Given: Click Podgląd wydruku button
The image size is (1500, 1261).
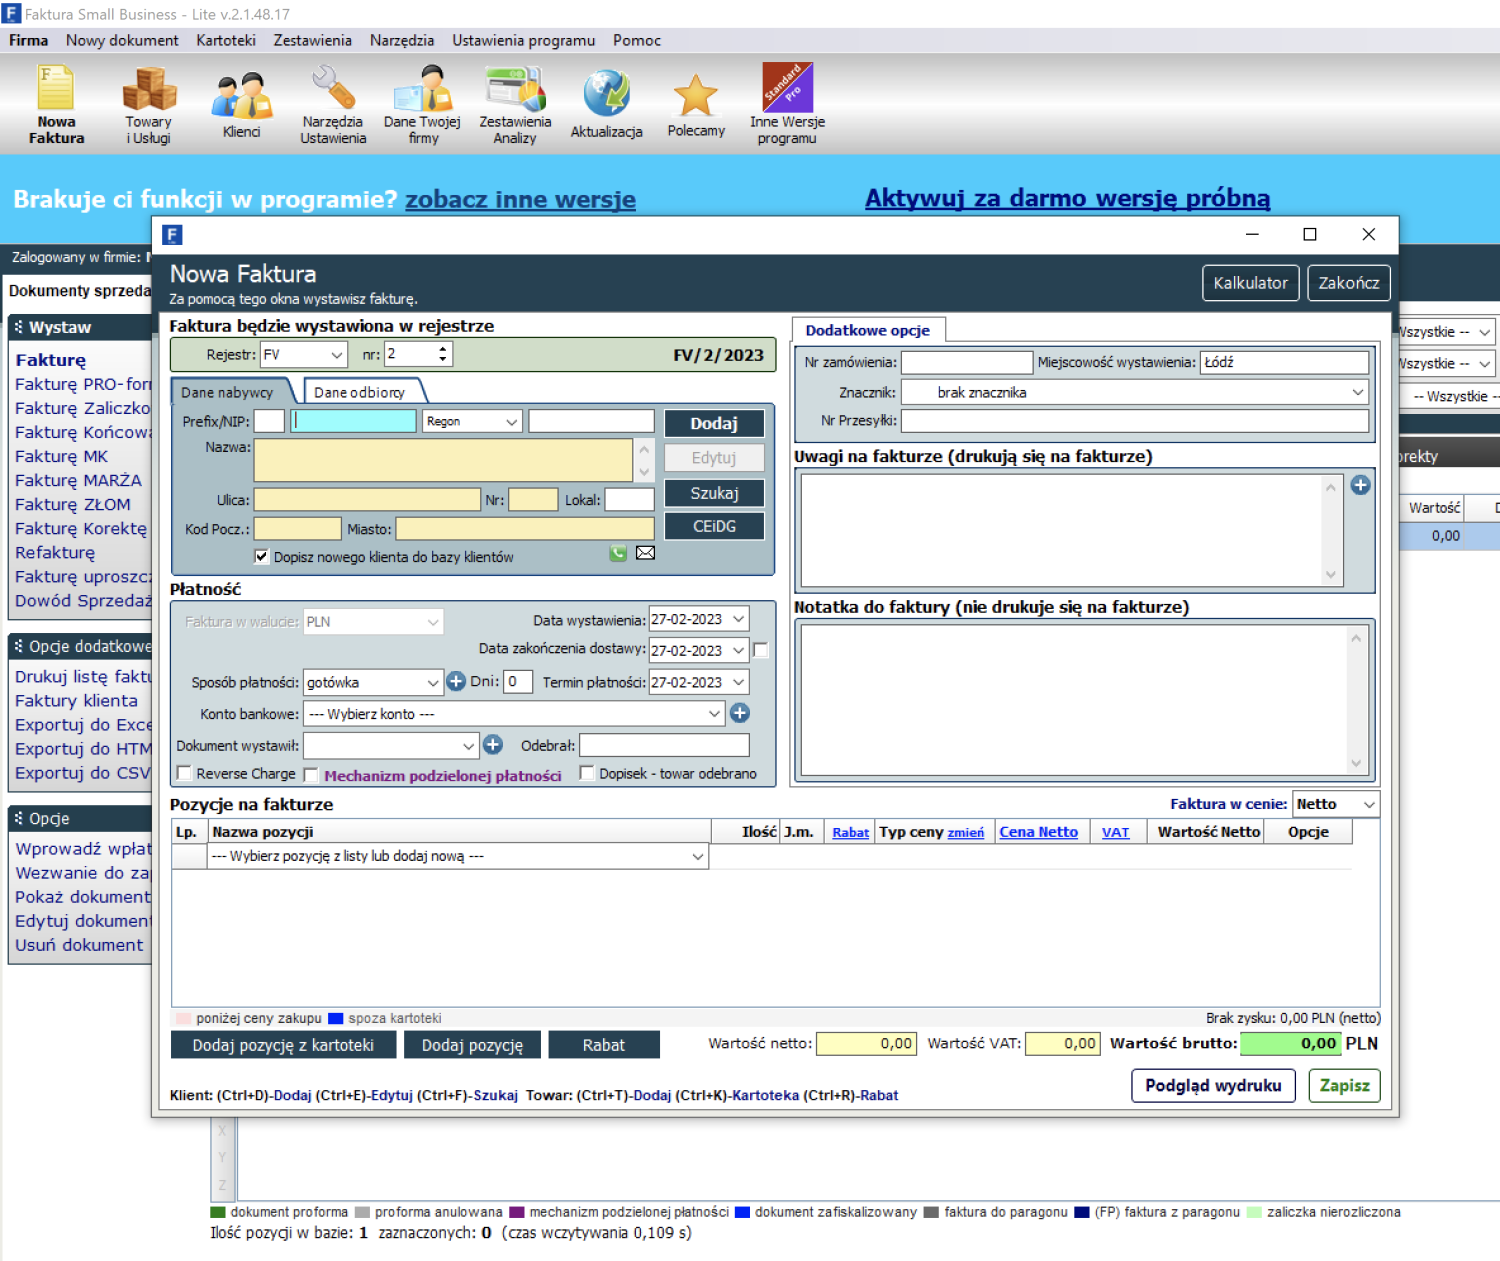Looking at the screenshot, I should (1213, 1085).
